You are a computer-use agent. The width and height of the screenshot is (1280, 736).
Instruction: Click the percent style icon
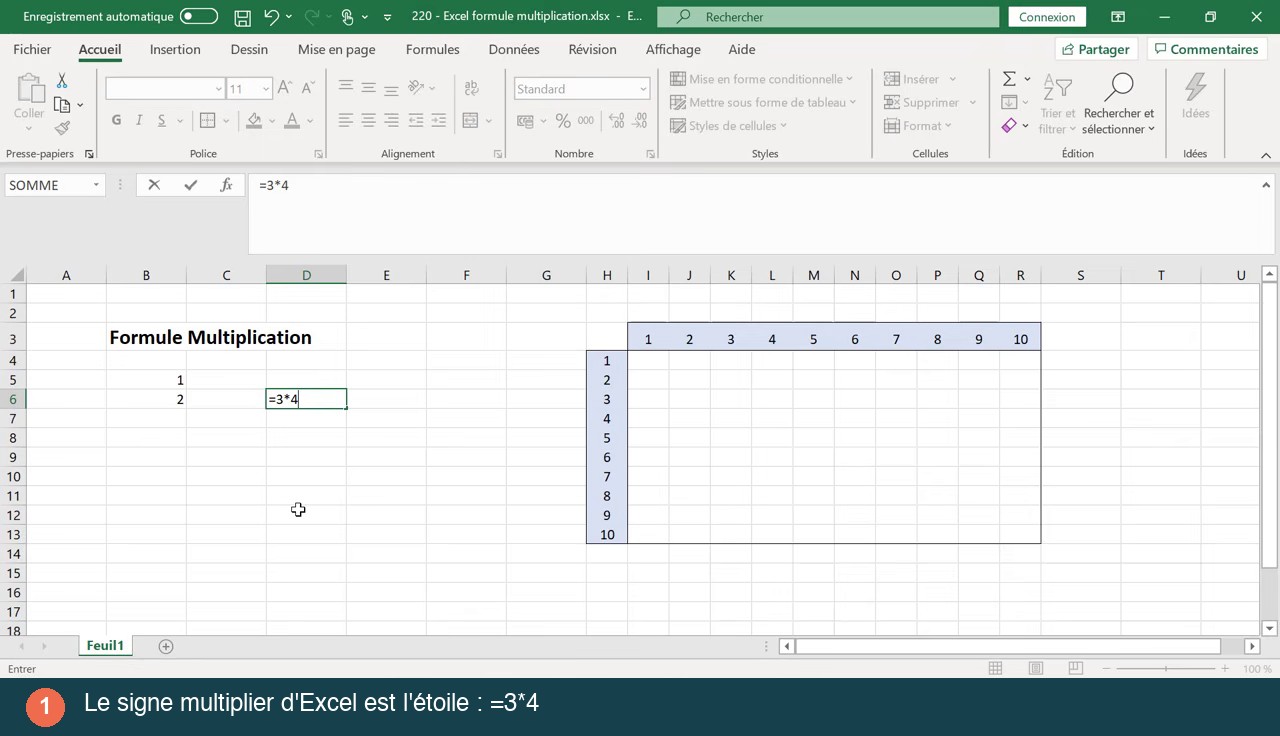tap(563, 121)
